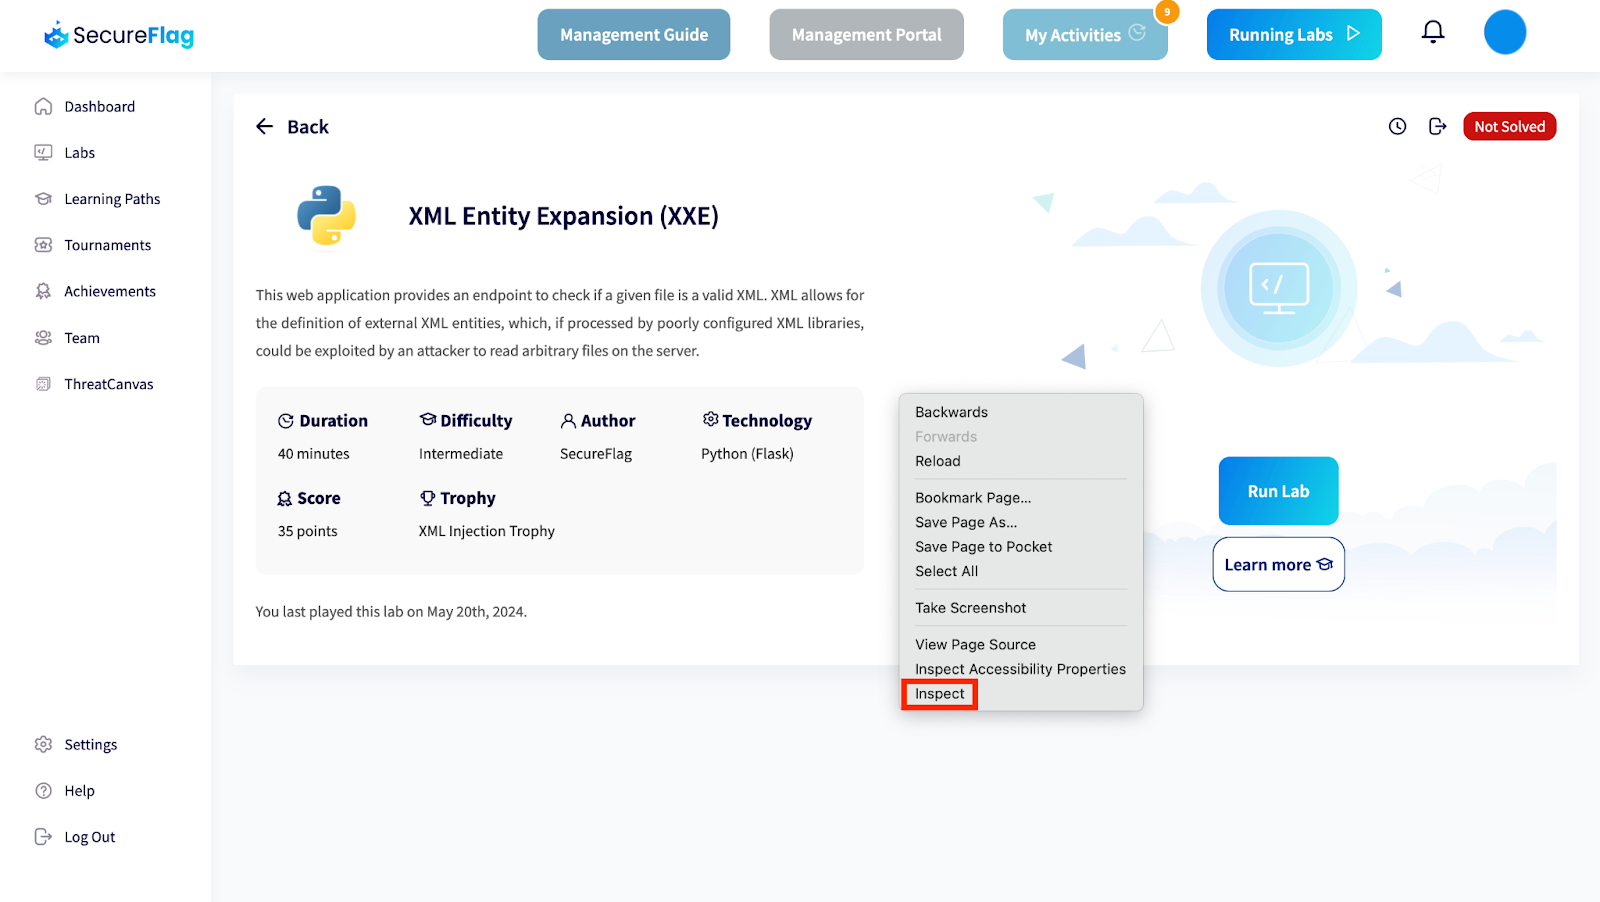Click the Author person icon
Viewport: 1600px width, 902px height.
568,421
